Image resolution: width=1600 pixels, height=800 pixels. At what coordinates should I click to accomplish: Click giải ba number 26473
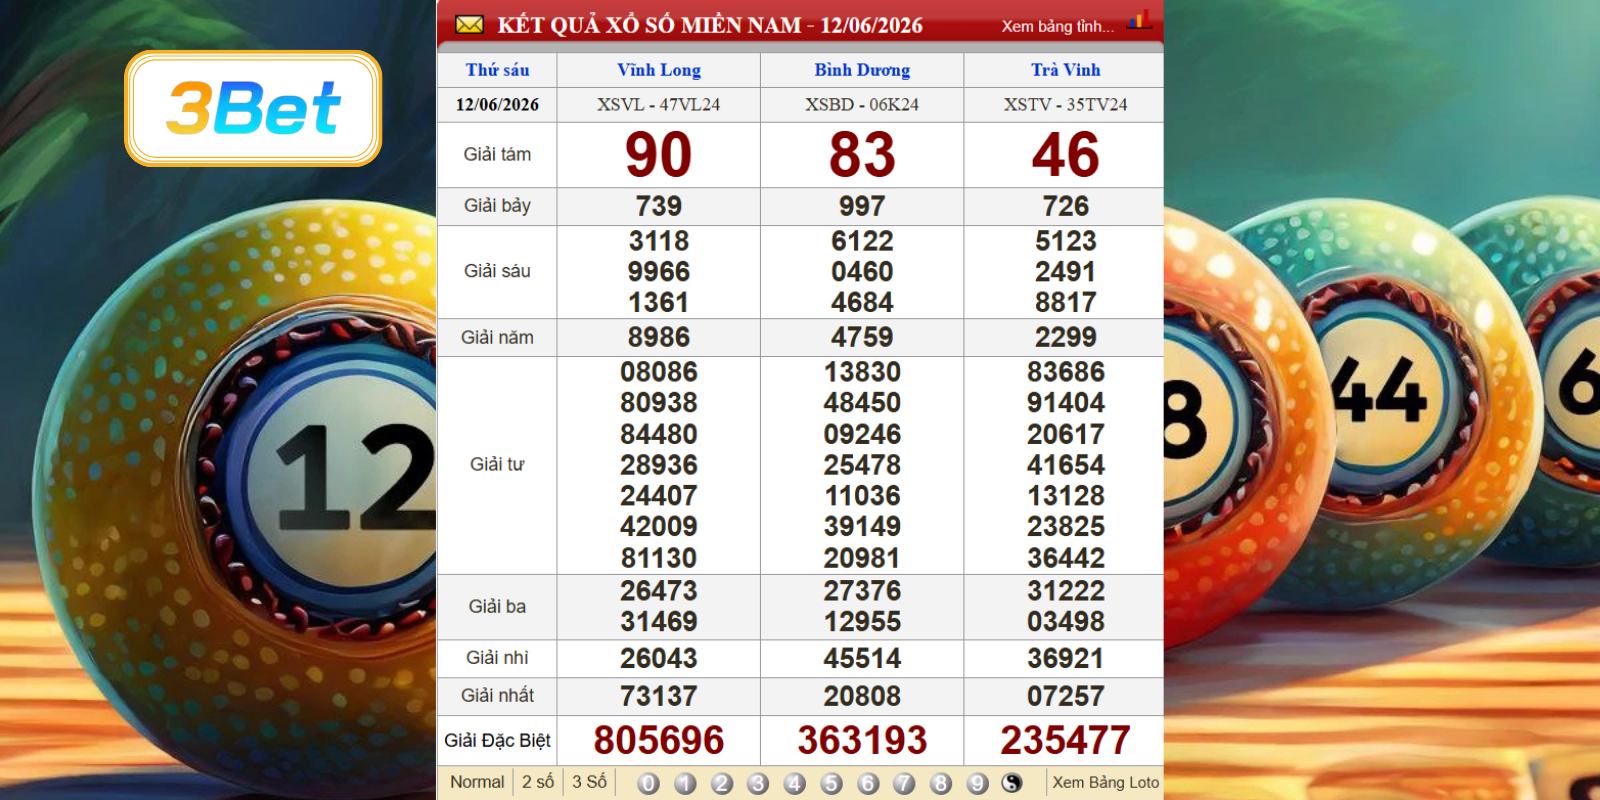[659, 591]
